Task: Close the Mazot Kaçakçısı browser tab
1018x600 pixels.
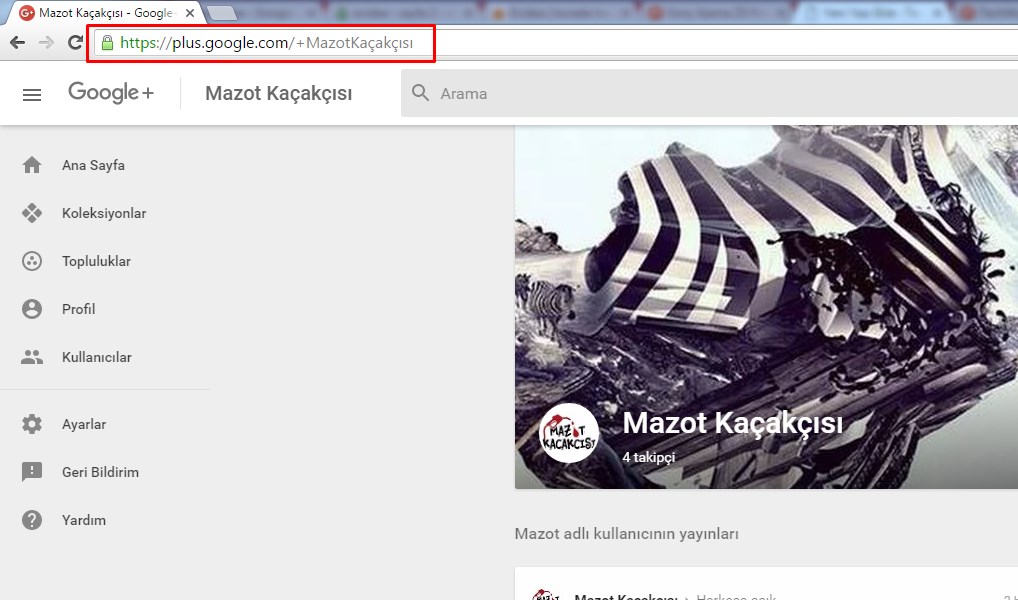Action: pos(190,14)
